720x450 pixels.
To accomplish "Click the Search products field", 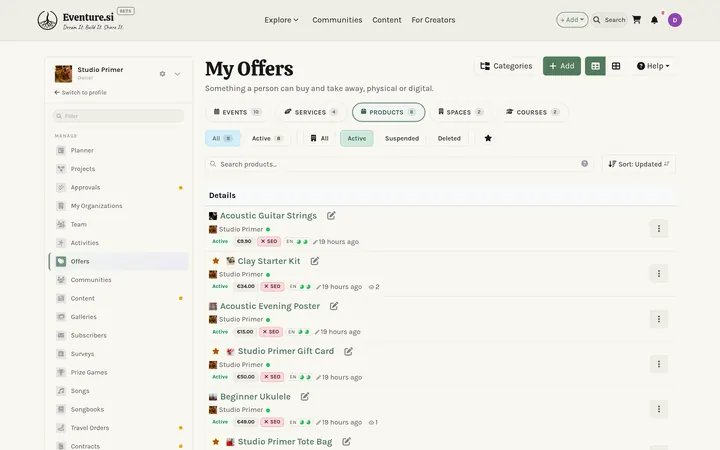I will [399, 164].
